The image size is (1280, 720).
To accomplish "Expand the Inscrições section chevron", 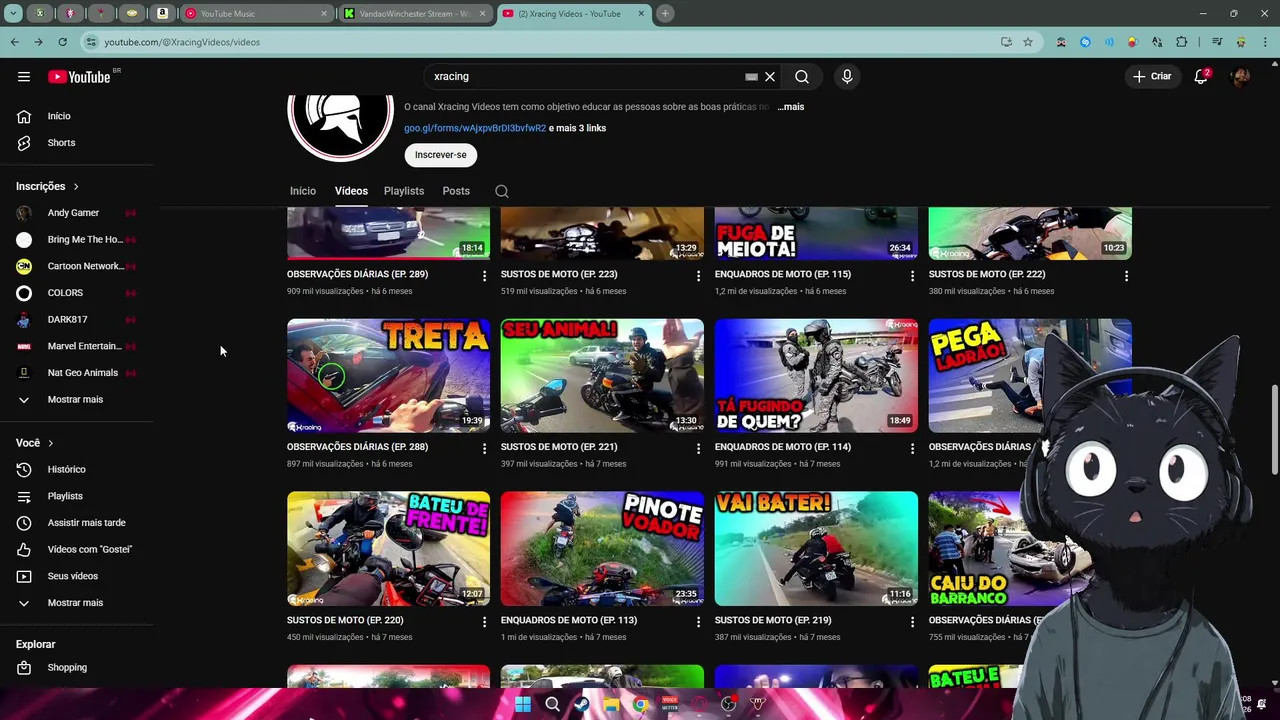I will point(75,187).
